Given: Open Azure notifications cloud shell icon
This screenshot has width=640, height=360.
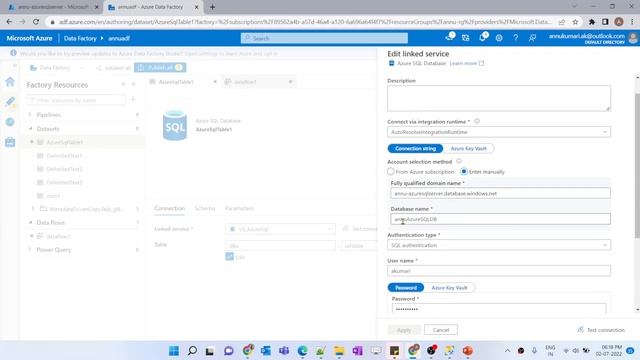Looking at the screenshot, I should point(449,37).
